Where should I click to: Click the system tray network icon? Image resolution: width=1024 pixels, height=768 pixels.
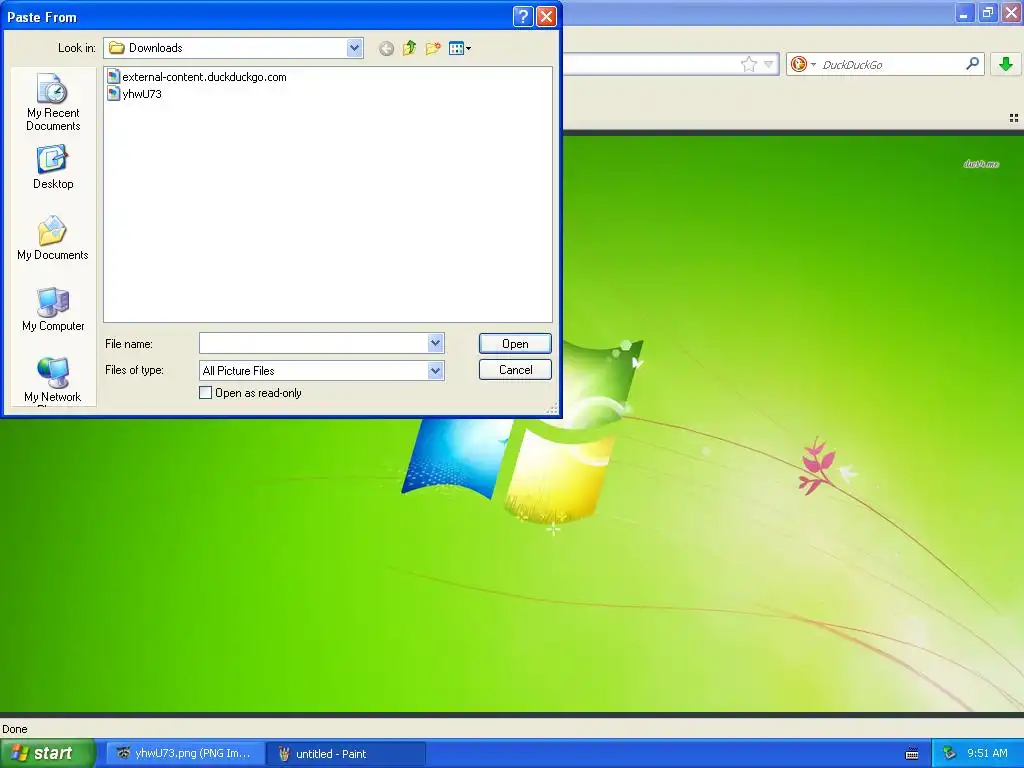tap(949, 753)
